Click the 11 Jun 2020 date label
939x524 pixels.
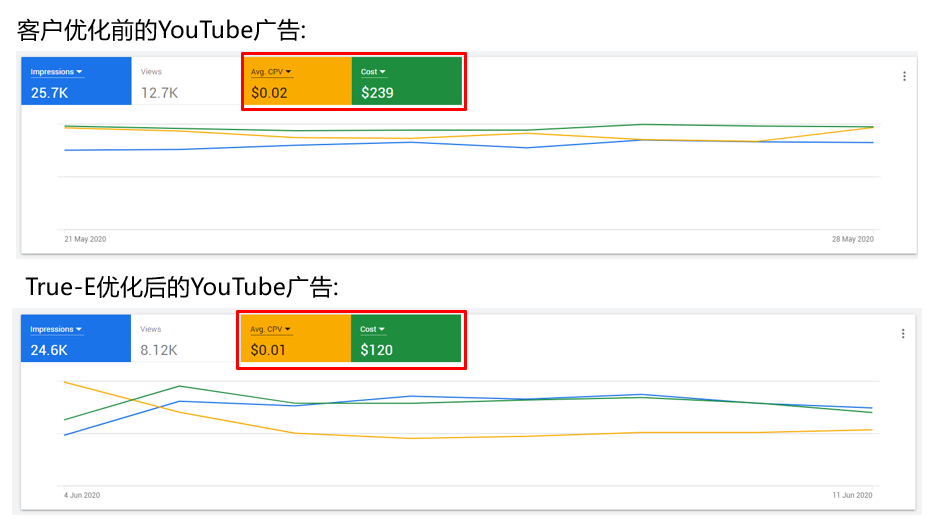tap(853, 495)
